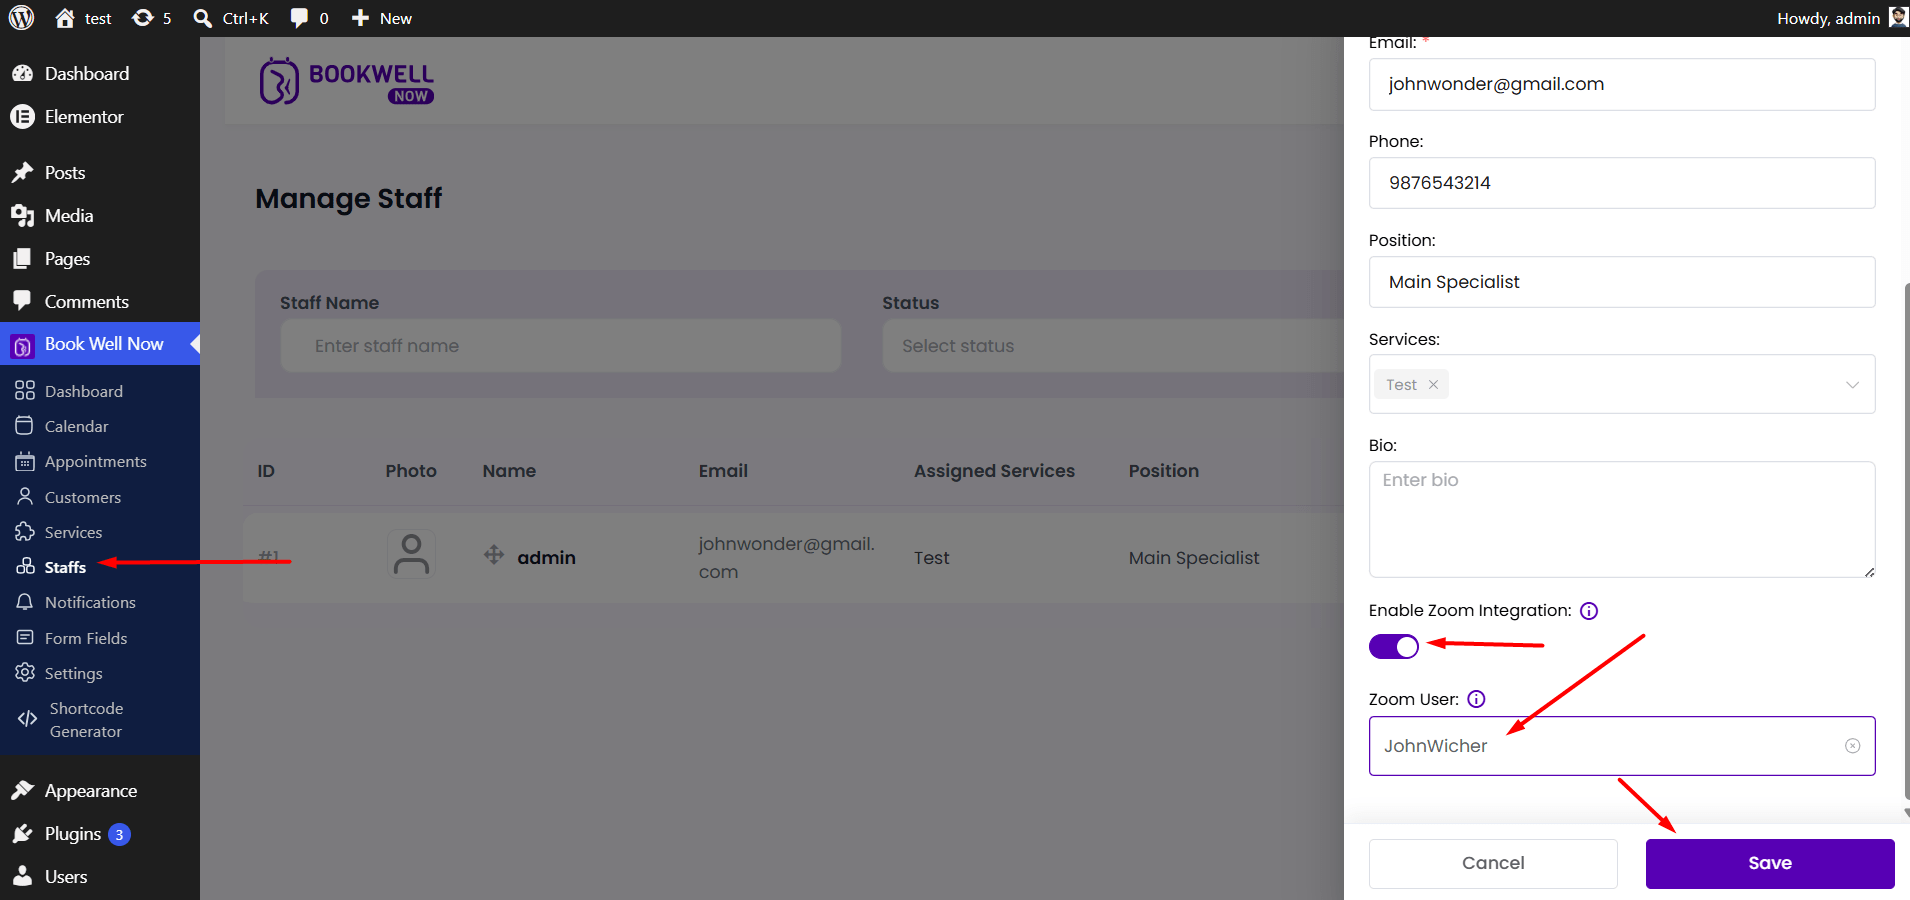The height and width of the screenshot is (900, 1910).
Task: Click the Assigned Services column header
Action: pos(994,471)
